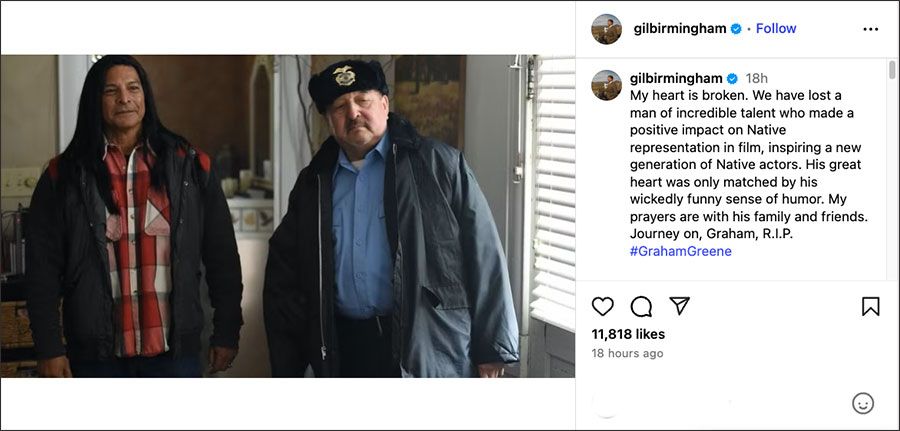Follow gilbirmingham

pos(776,29)
